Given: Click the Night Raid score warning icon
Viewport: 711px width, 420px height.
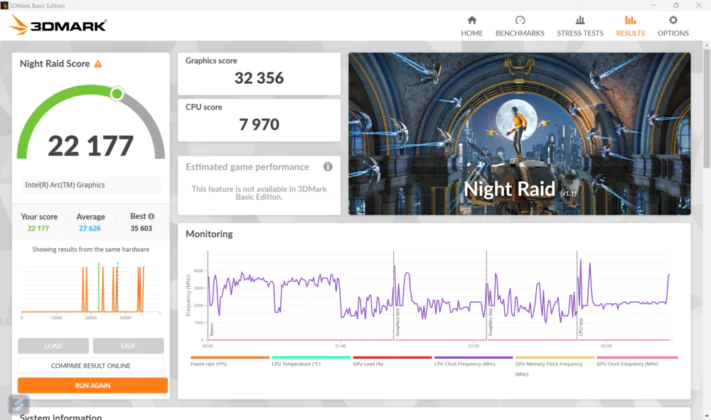Looking at the screenshot, I should 98,64.
